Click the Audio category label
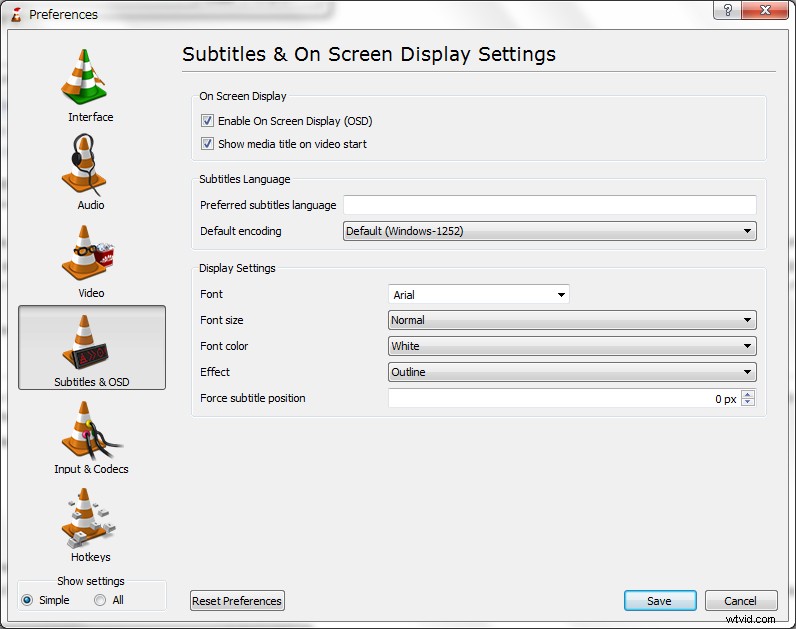 pyautogui.click(x=91, y=205)
